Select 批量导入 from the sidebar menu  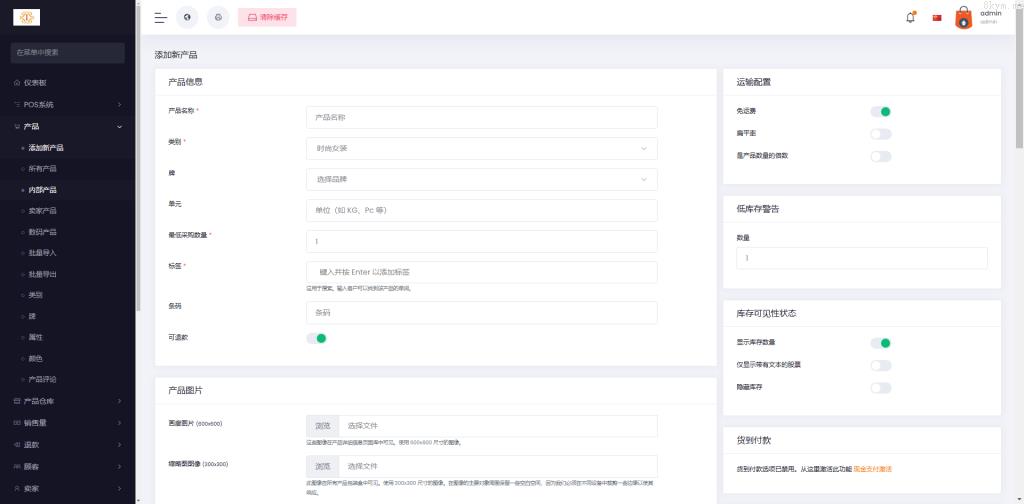tap(42, 253)
